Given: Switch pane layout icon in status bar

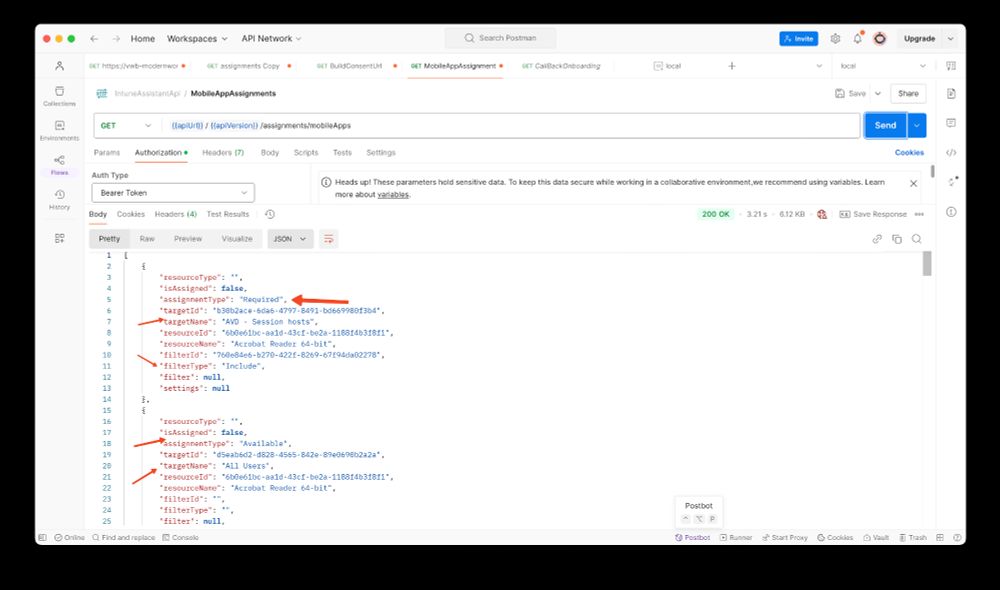Looking at the screenshot, I should click(x=939, y=538).
